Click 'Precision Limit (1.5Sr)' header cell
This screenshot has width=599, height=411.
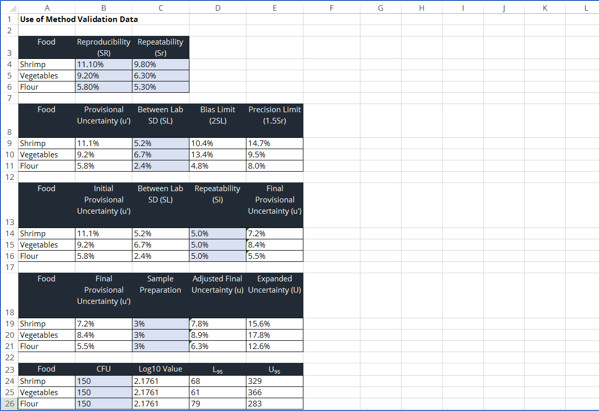click(275, 121)
